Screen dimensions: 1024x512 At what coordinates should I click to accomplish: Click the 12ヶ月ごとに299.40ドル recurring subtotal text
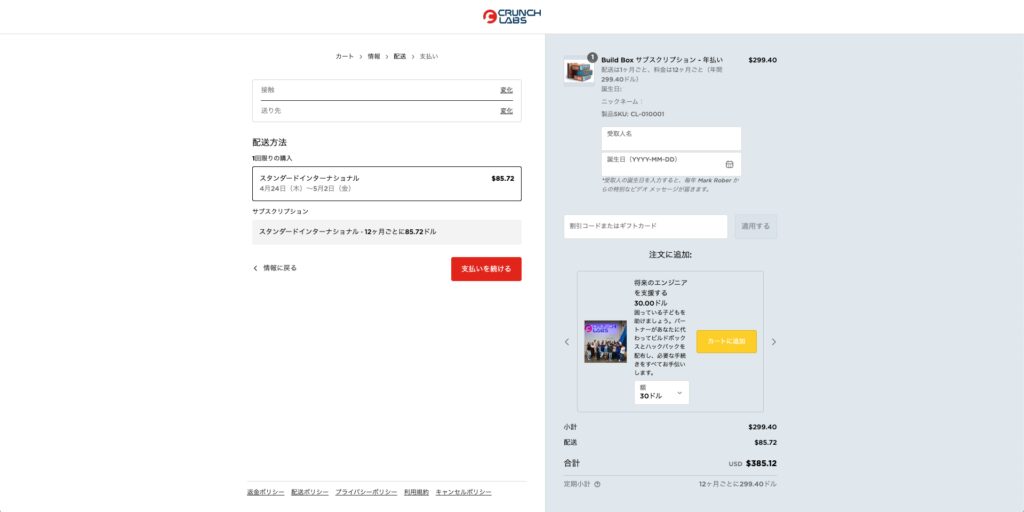(737, 485)
